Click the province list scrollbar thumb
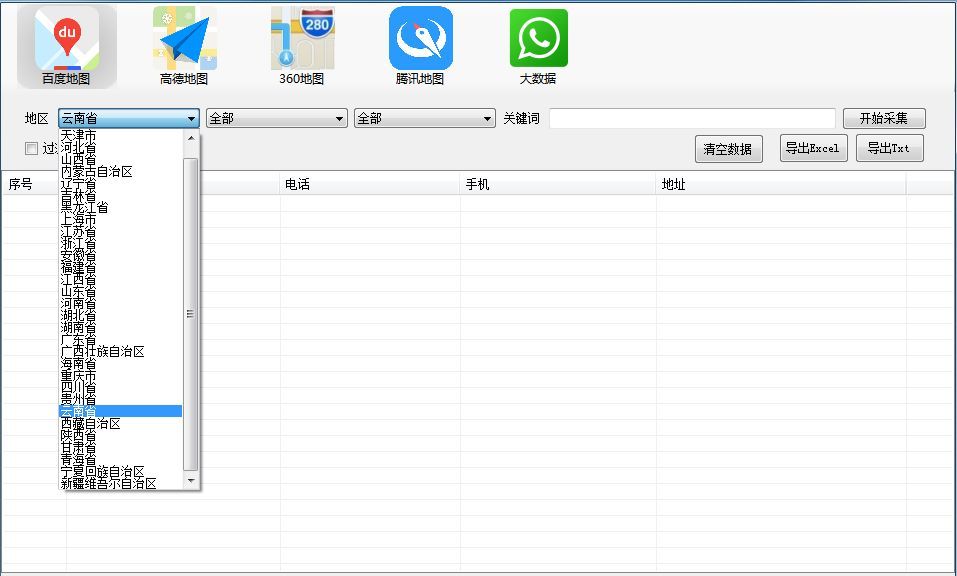This screenshot has height=576, width=957. click(191, 312)
